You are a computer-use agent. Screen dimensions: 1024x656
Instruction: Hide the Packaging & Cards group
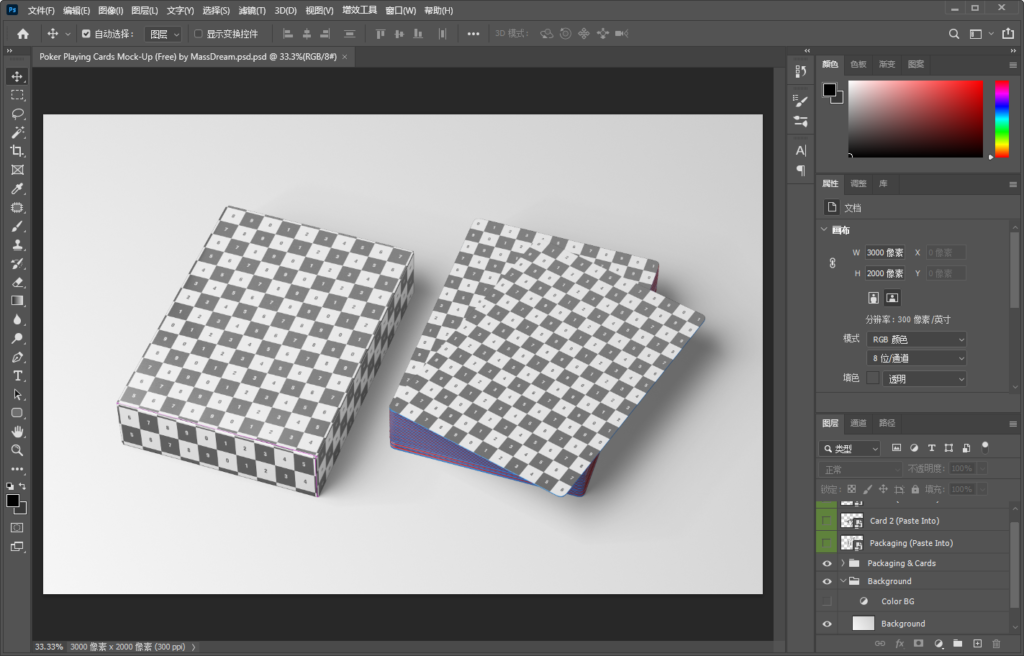pos(827,563)
